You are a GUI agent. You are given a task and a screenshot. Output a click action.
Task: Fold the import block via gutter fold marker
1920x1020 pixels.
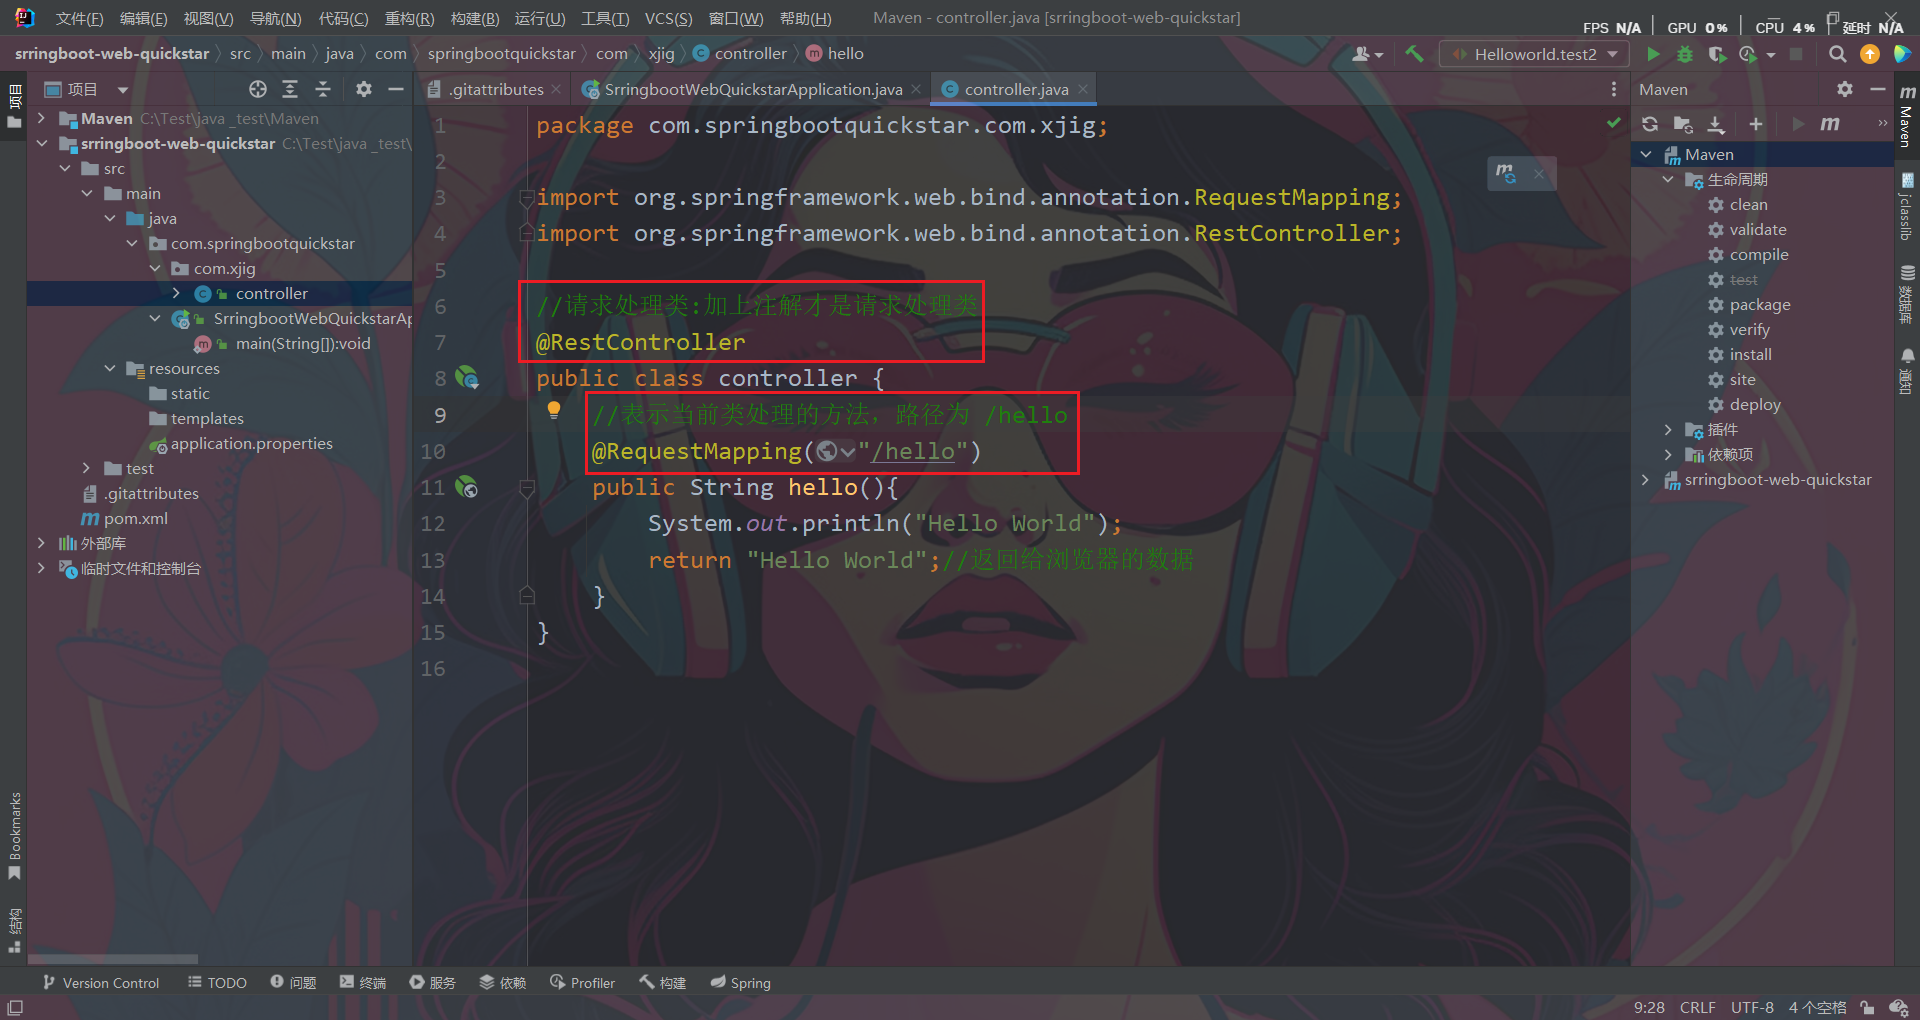tap(526, 197)
